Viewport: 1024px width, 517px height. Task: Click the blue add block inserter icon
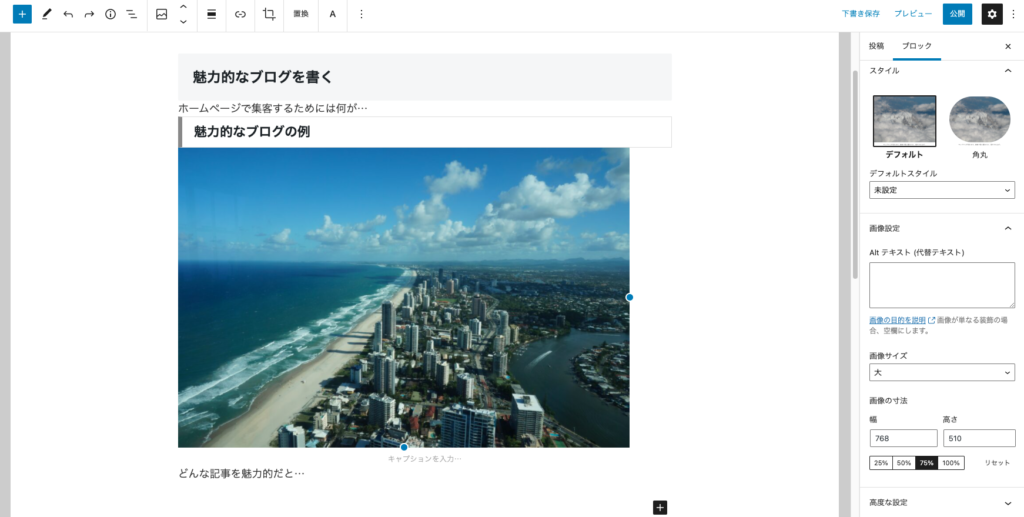22,14
